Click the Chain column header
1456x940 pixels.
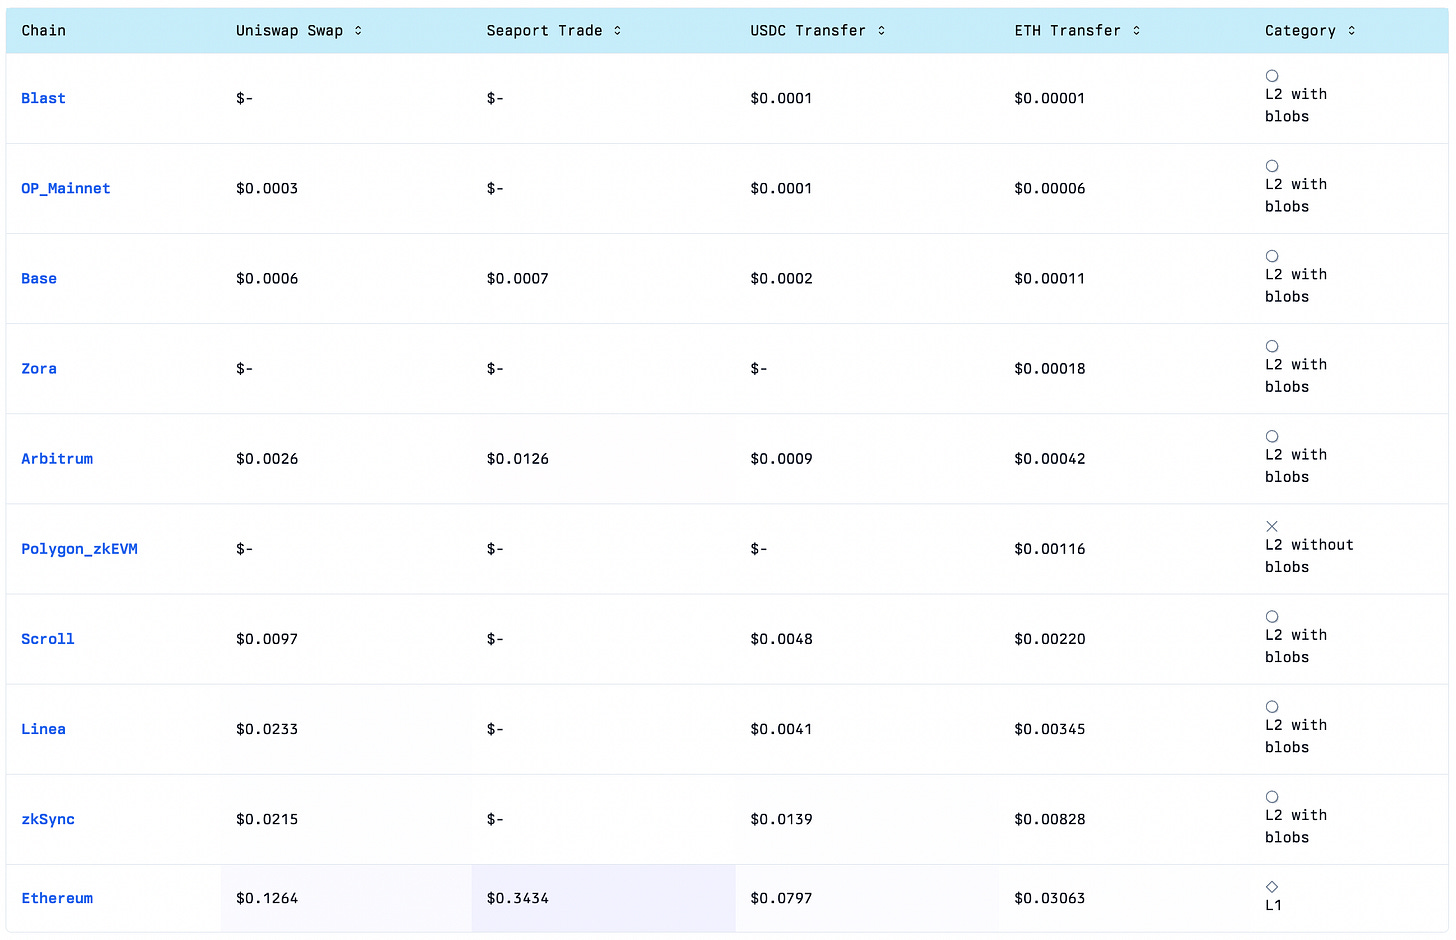pos(44,31)
